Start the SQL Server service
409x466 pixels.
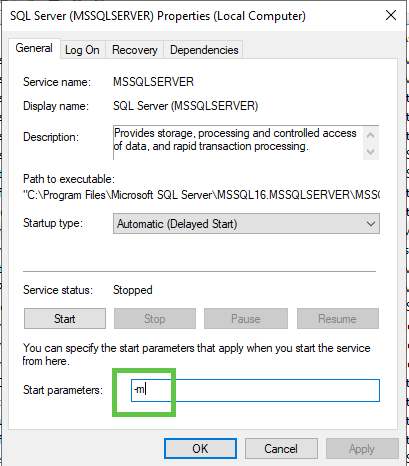pos(65,319)
